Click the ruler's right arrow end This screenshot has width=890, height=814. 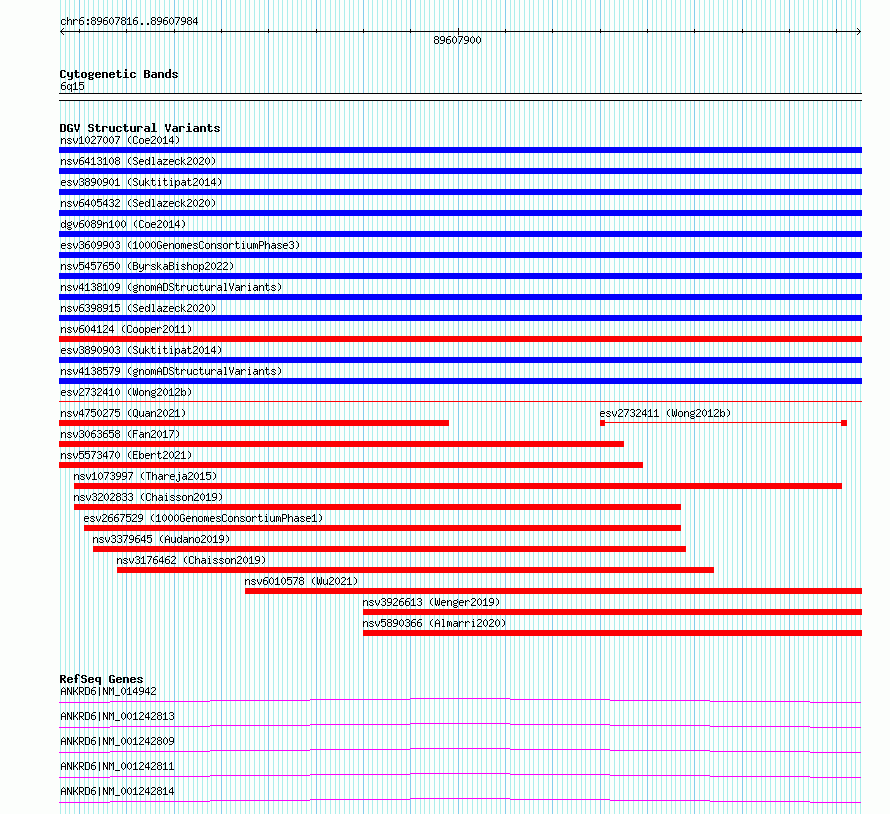(859, 32)
